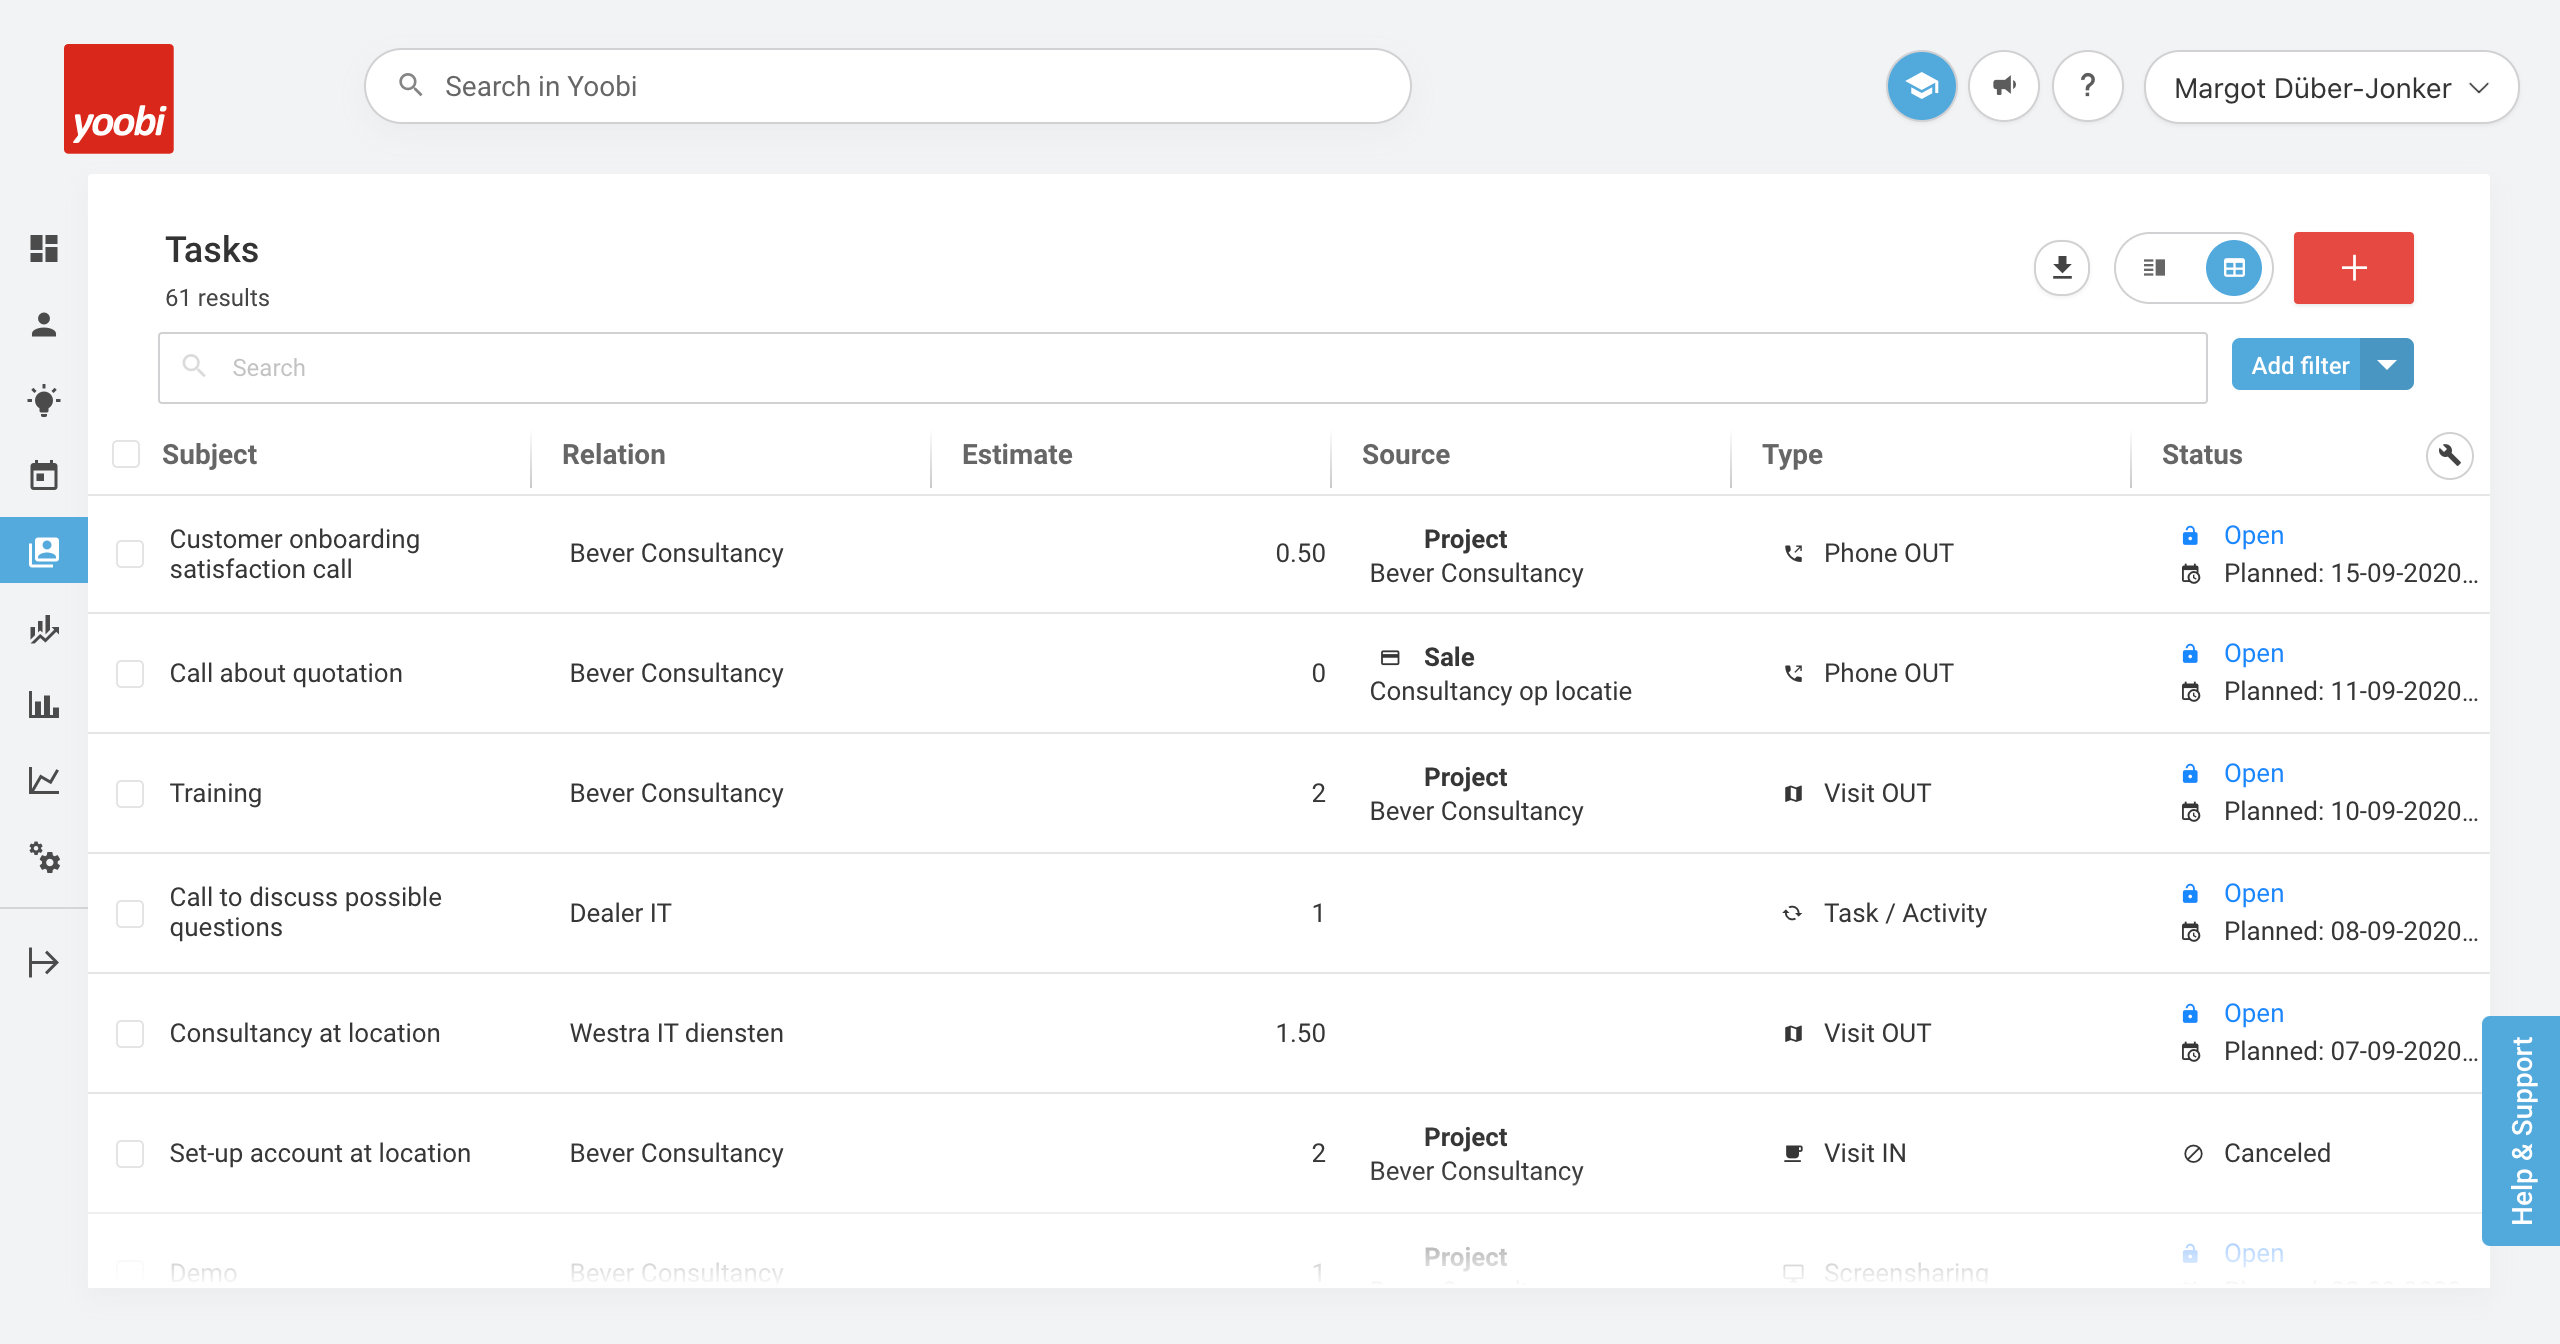Focus the tasks Search field

(1183, 368)
